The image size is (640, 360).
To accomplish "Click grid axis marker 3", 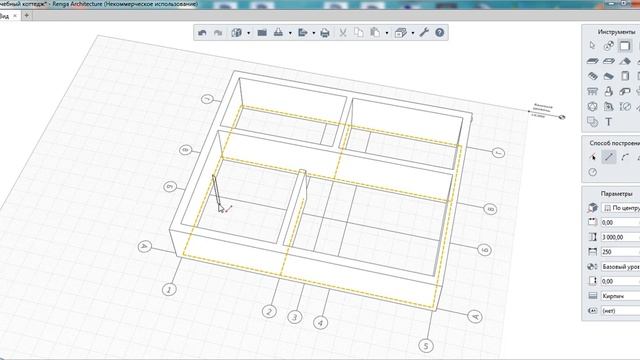I will tap(295, 317).
